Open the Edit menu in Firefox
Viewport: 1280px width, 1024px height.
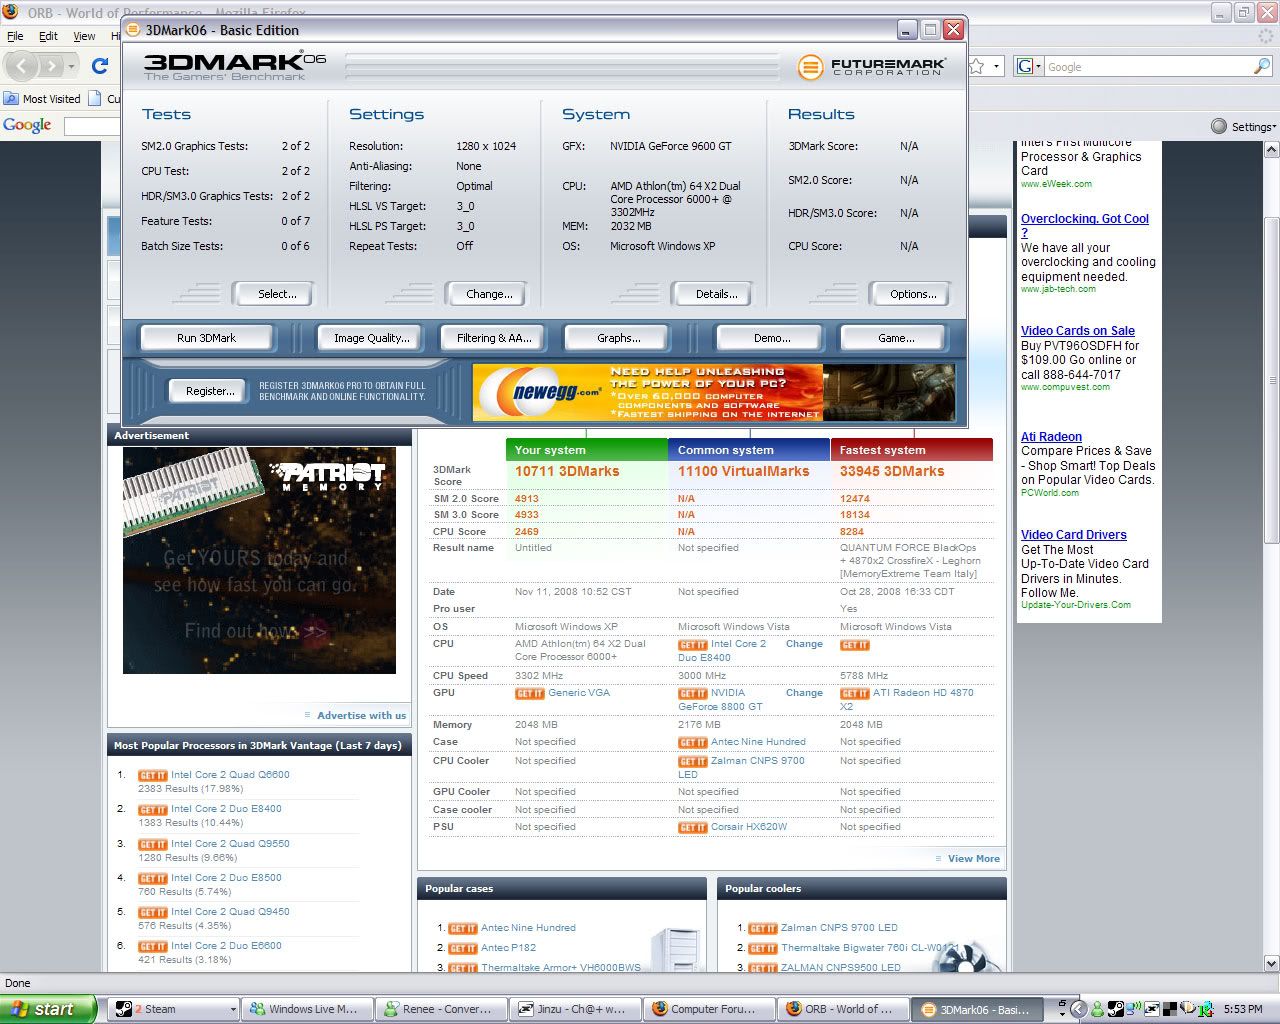coord(48,36)
